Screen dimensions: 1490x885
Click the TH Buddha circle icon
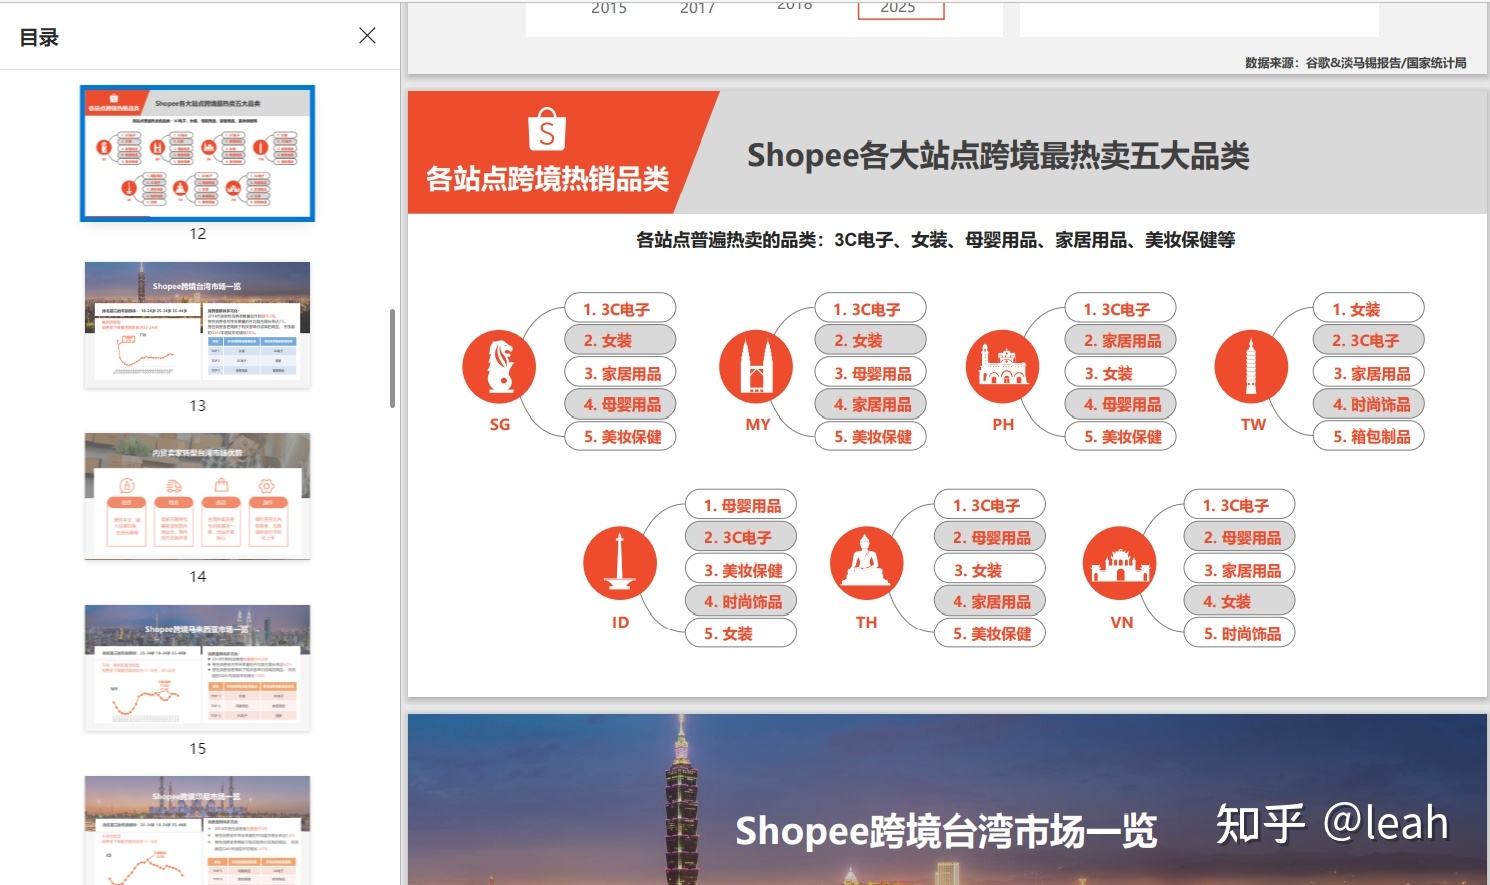(866, 564)
